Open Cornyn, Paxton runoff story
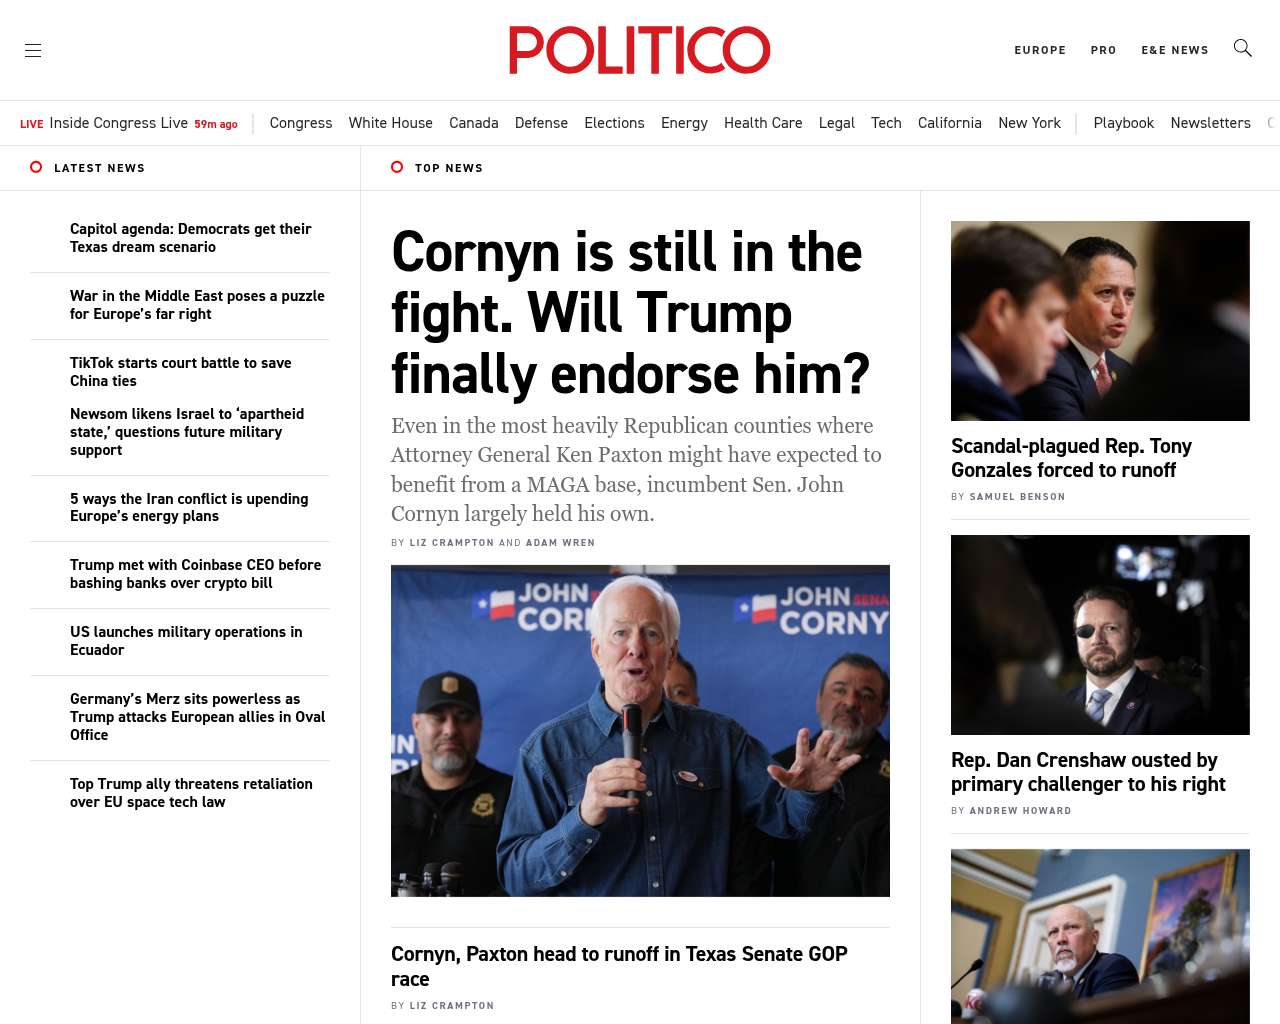Screen dimensions: 1280x1024 619,966
